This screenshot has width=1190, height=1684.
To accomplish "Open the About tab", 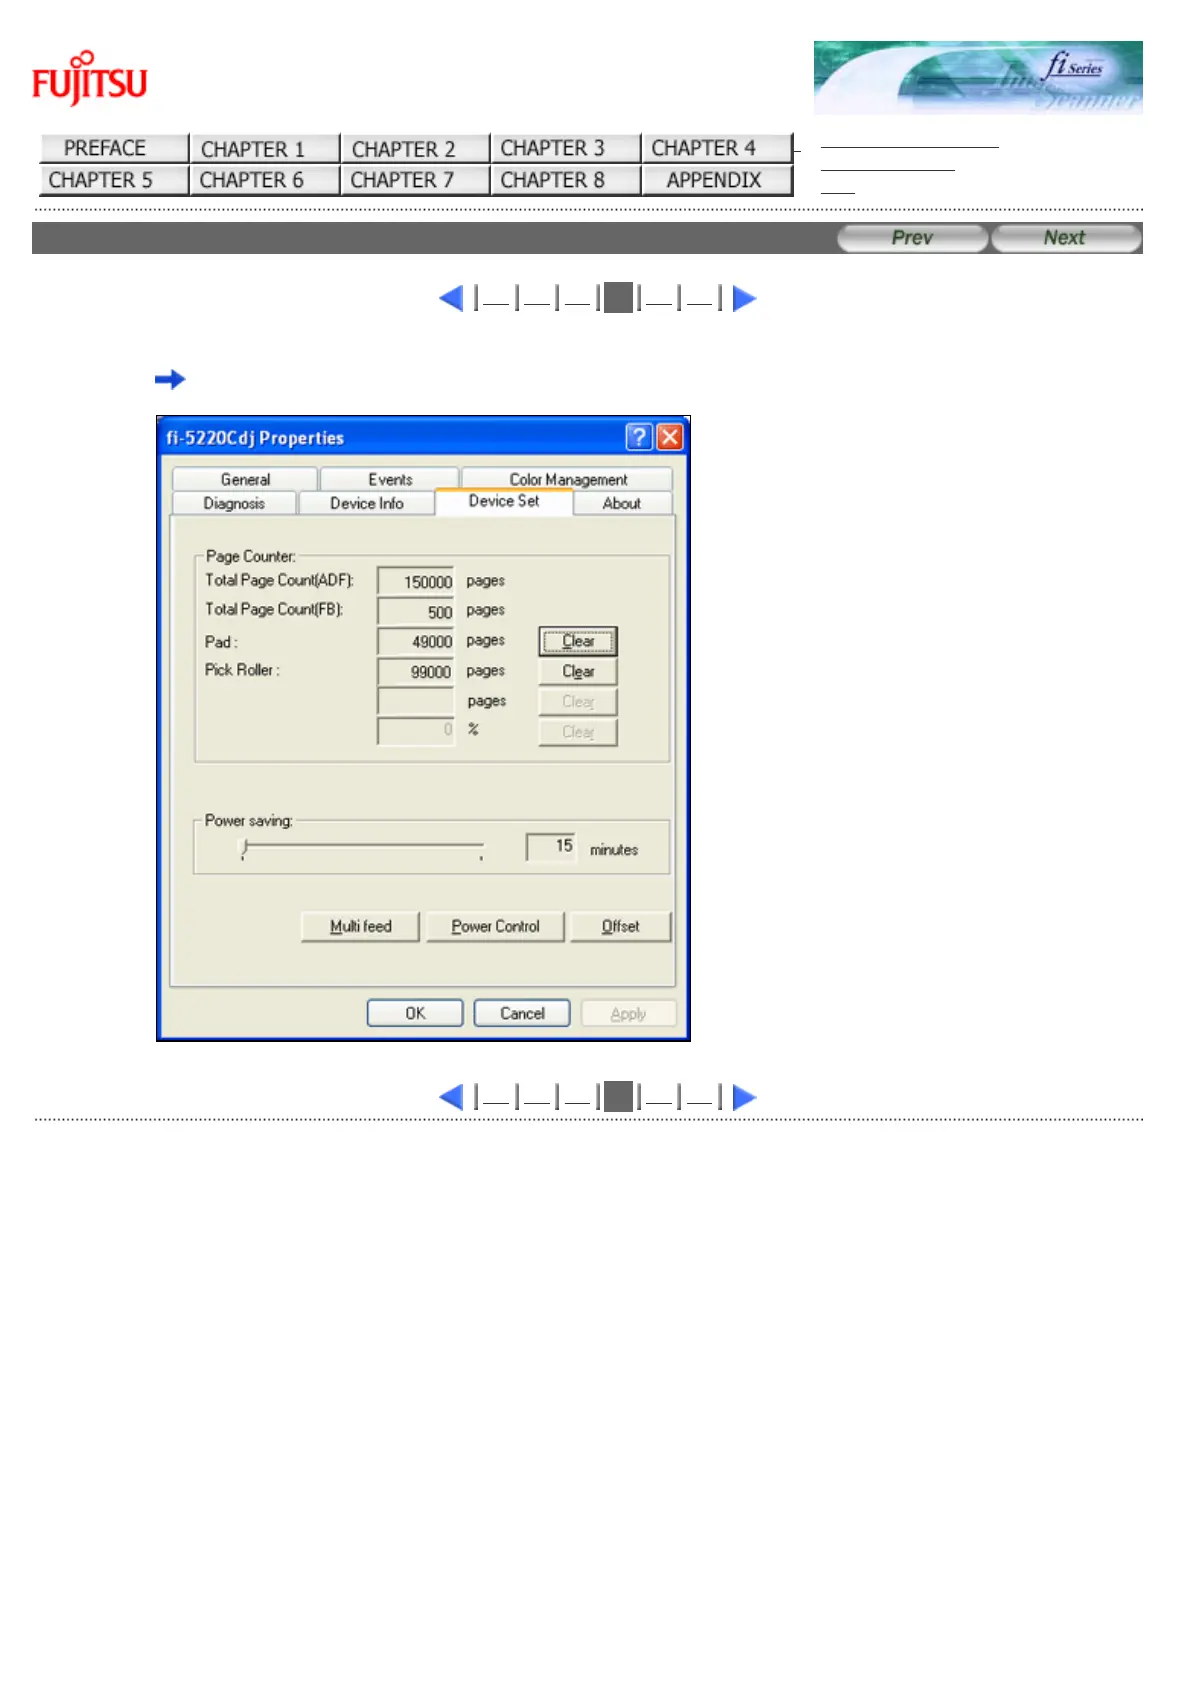I will pos(622,503).
